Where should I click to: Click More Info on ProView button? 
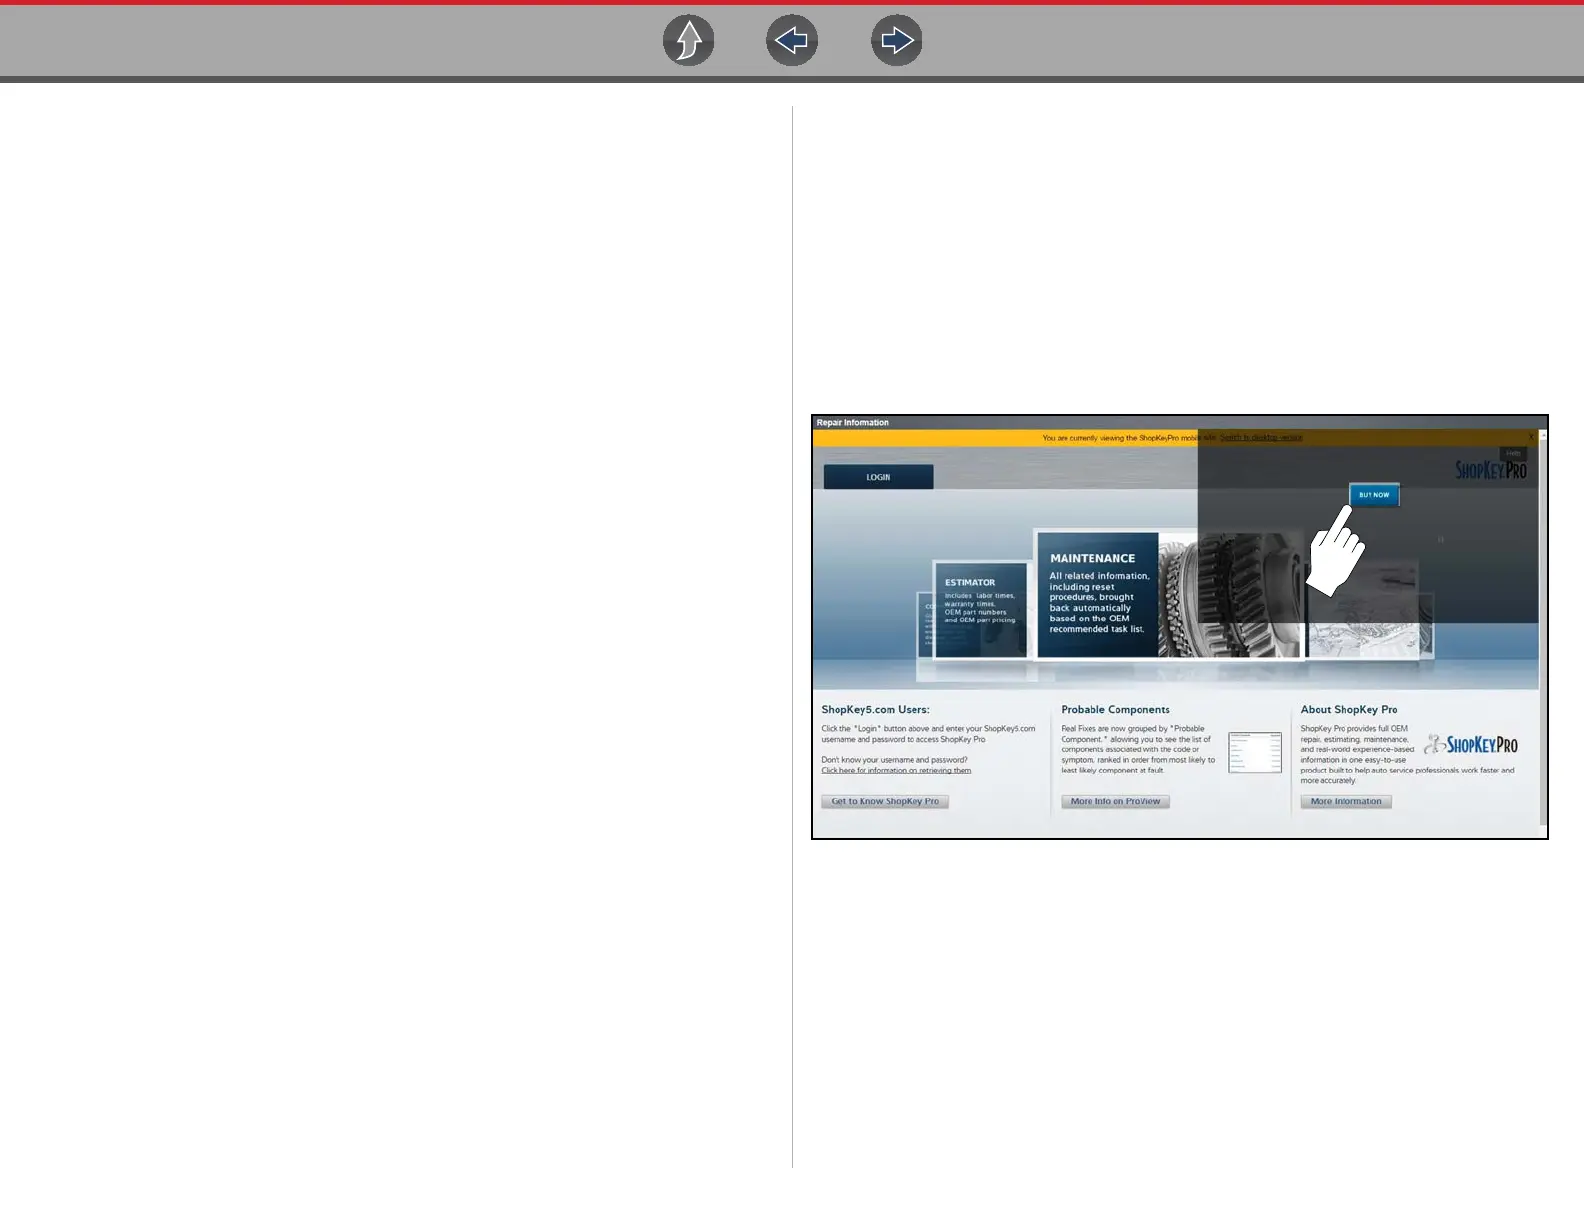point(1115,801)
